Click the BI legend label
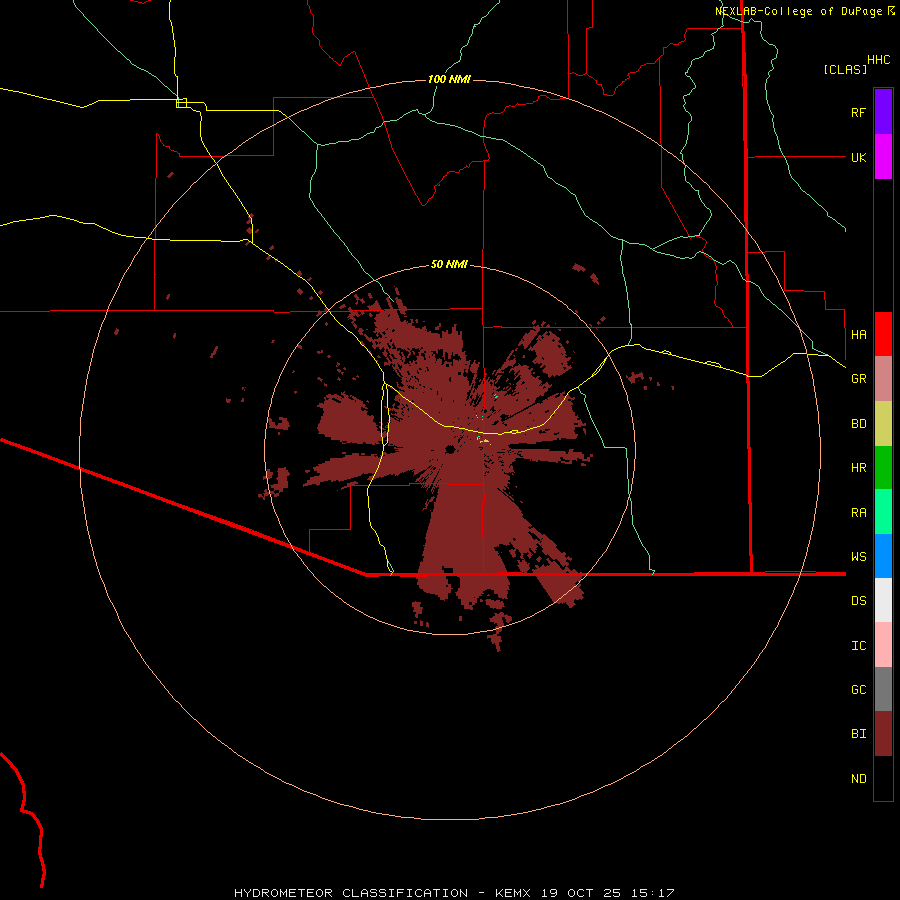Screen dimensions: 900x900 click(x=858, y=734)
